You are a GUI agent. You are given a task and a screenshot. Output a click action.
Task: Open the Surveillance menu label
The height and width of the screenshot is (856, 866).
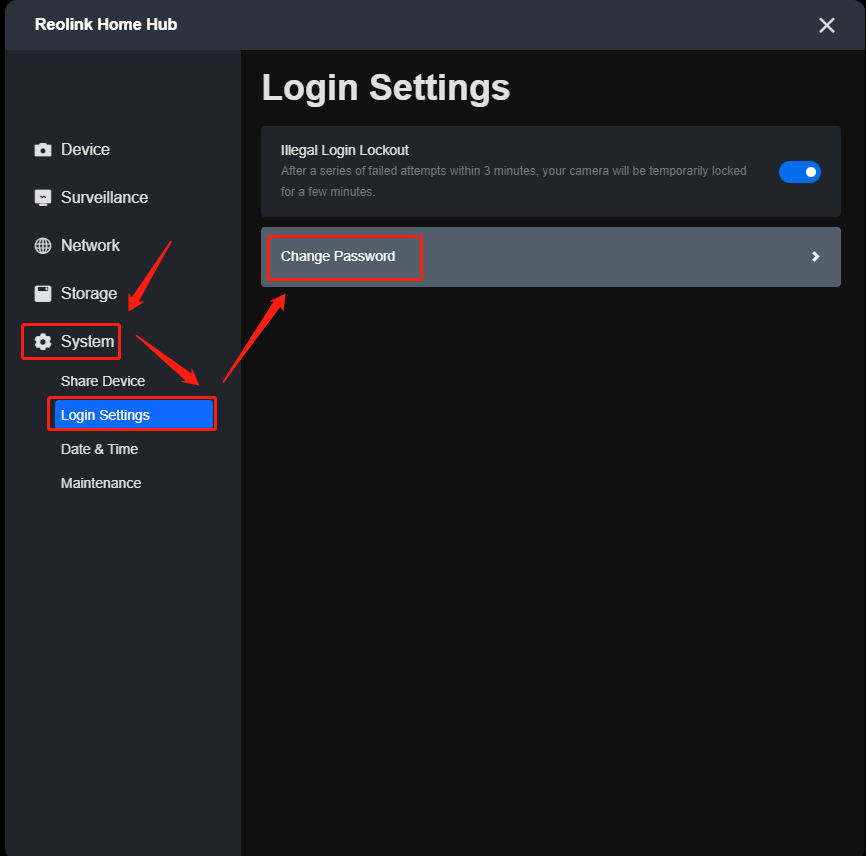pyautogui.click(x=104, y=198)
